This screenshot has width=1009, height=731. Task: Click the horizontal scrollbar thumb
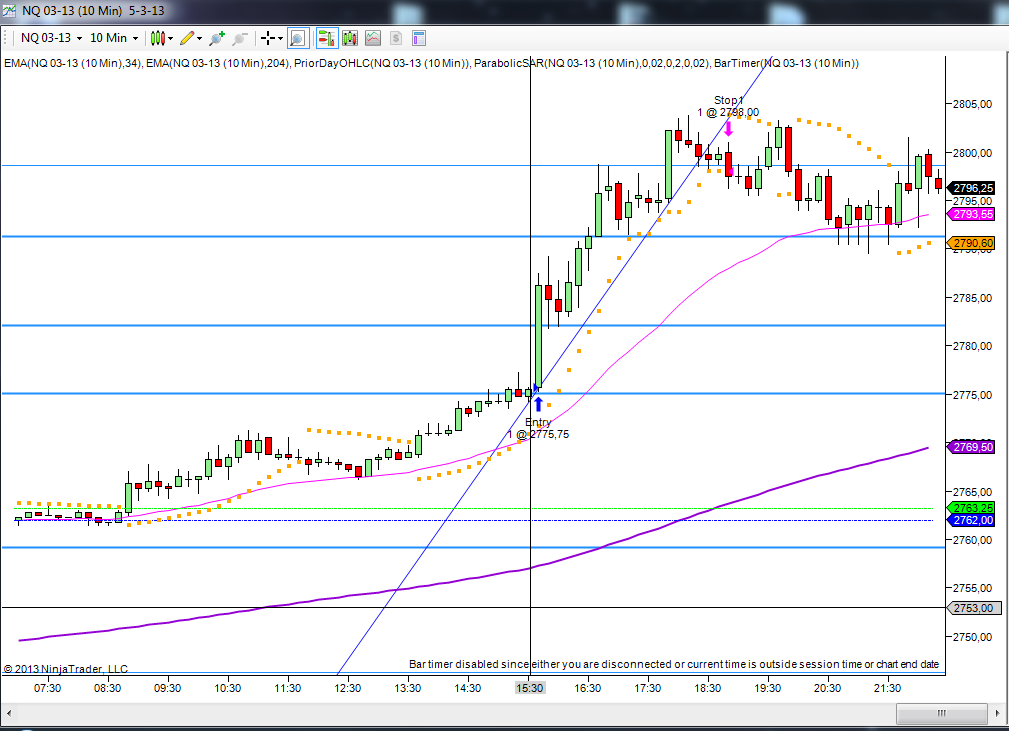[941, 713]
